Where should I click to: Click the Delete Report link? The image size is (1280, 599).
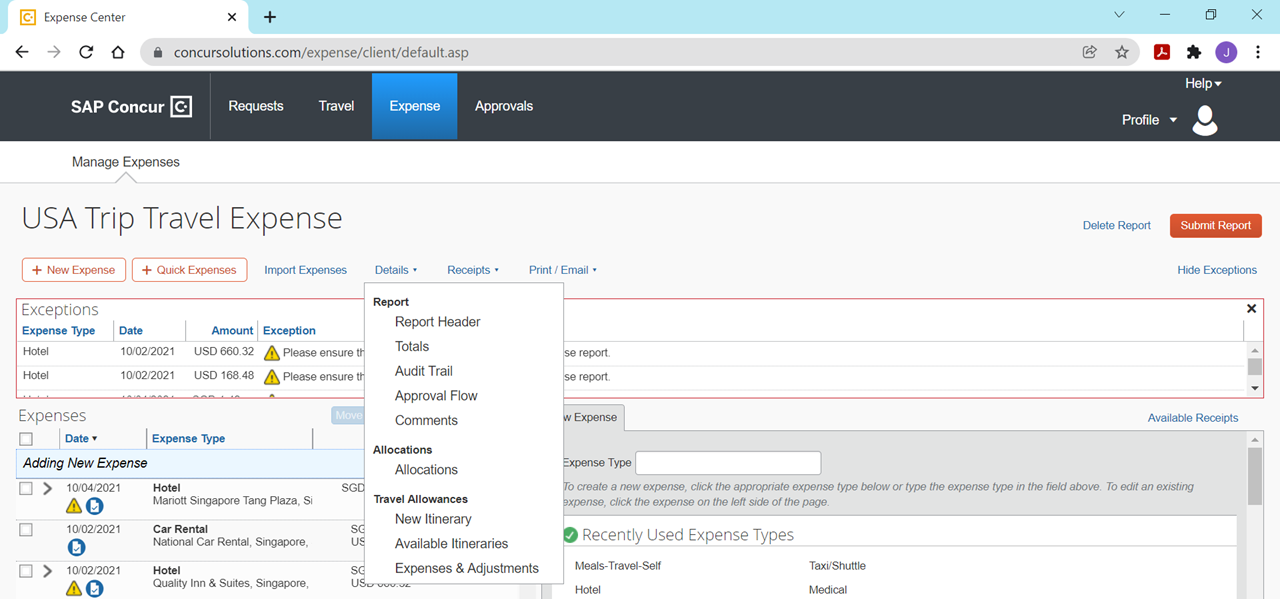point(1117,226)
